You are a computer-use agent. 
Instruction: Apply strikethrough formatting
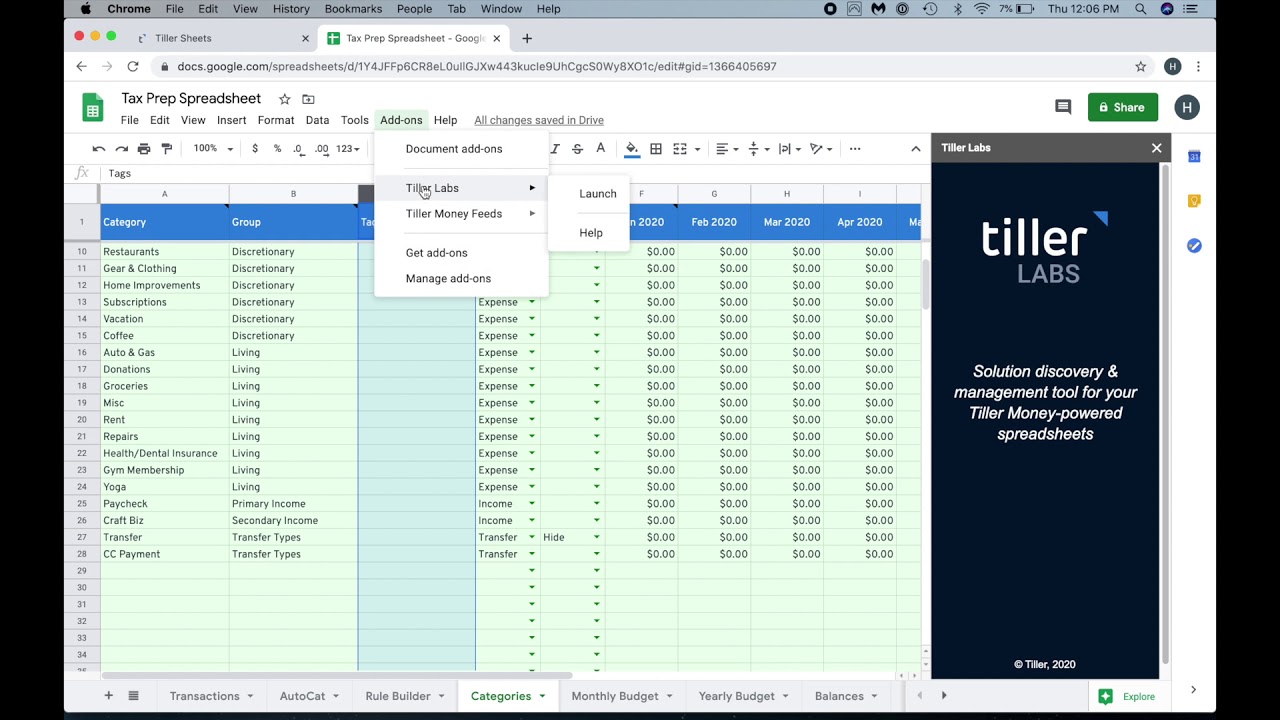[577, 149]
